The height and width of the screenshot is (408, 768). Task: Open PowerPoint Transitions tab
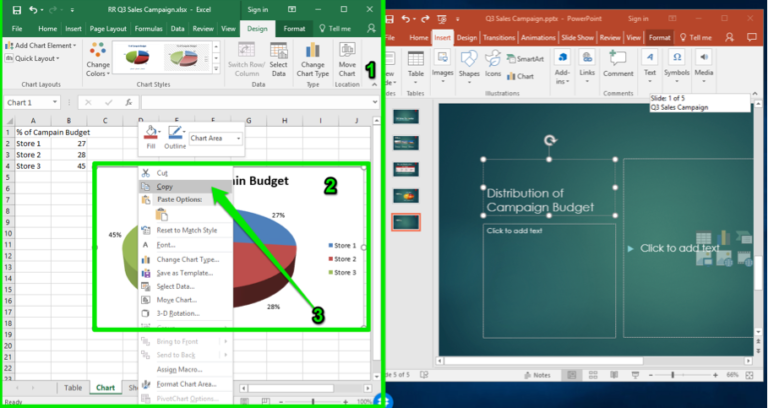click(x=499, y=37)
